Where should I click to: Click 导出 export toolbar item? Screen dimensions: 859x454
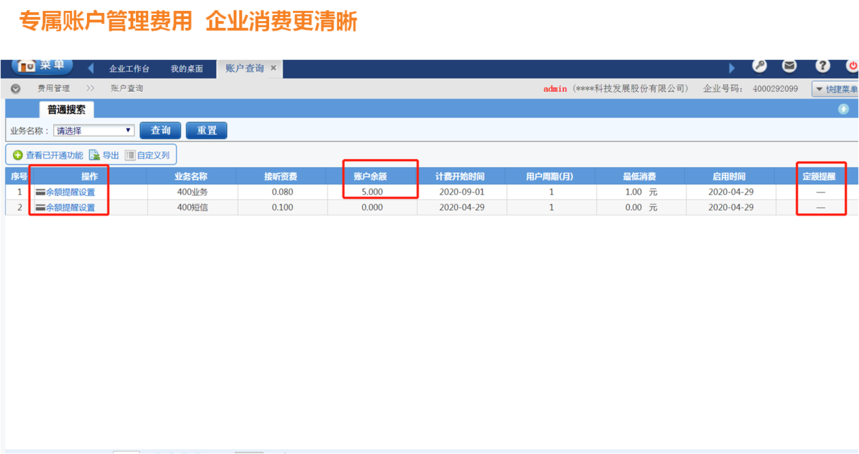click(x=104, y=155)
